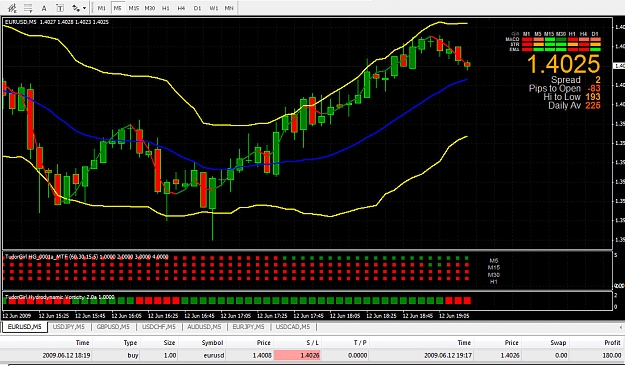Click the Swap column header

(558, 342)
